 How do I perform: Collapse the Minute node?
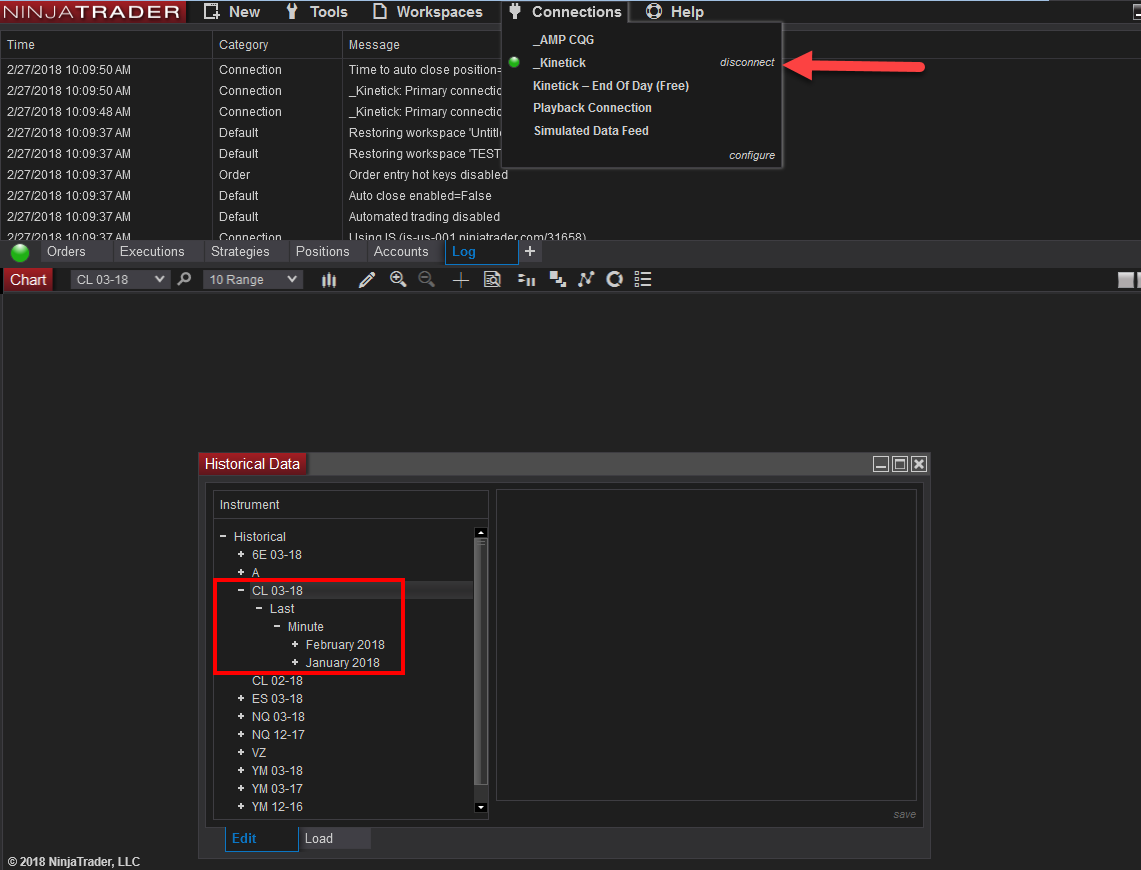[277, 626]
